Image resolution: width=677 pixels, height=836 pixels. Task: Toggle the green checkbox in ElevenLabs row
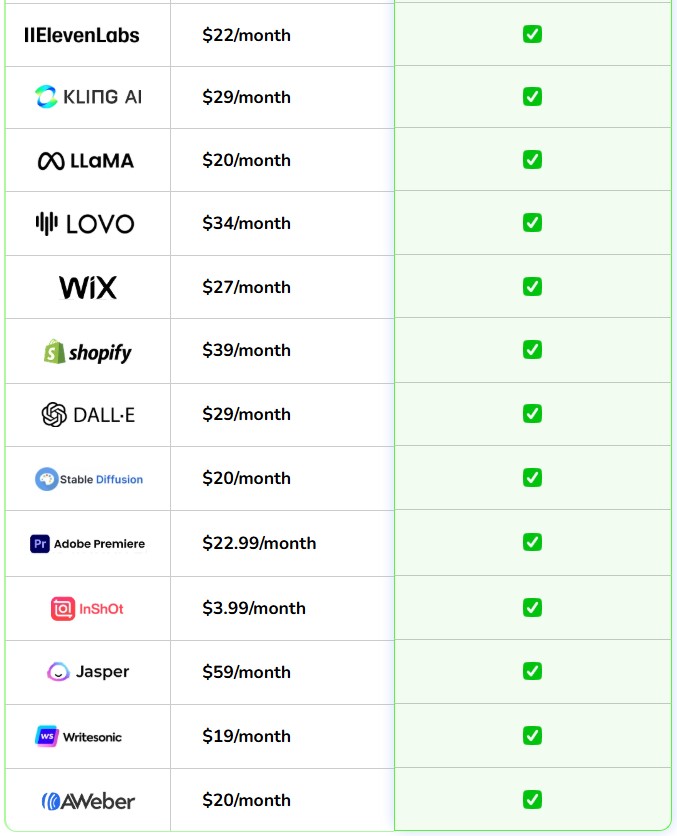[532, 34]
